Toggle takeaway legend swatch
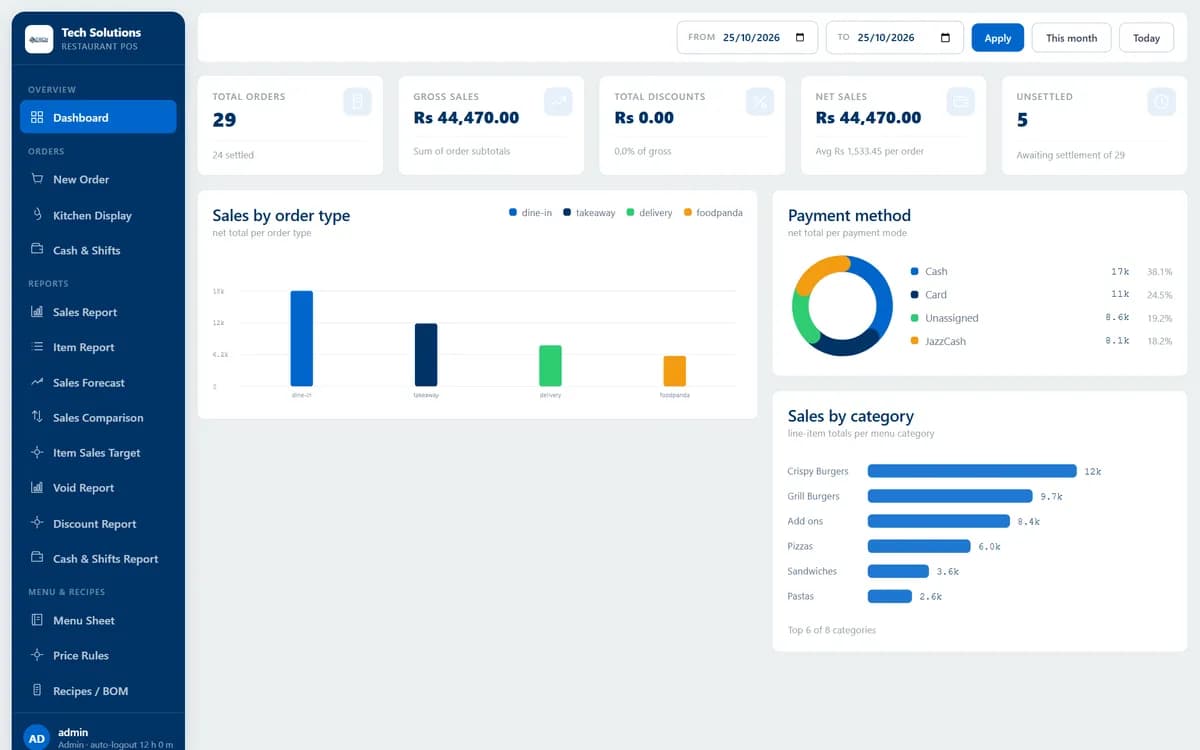This screenshot has width=1200, height=750. point(567,212)
